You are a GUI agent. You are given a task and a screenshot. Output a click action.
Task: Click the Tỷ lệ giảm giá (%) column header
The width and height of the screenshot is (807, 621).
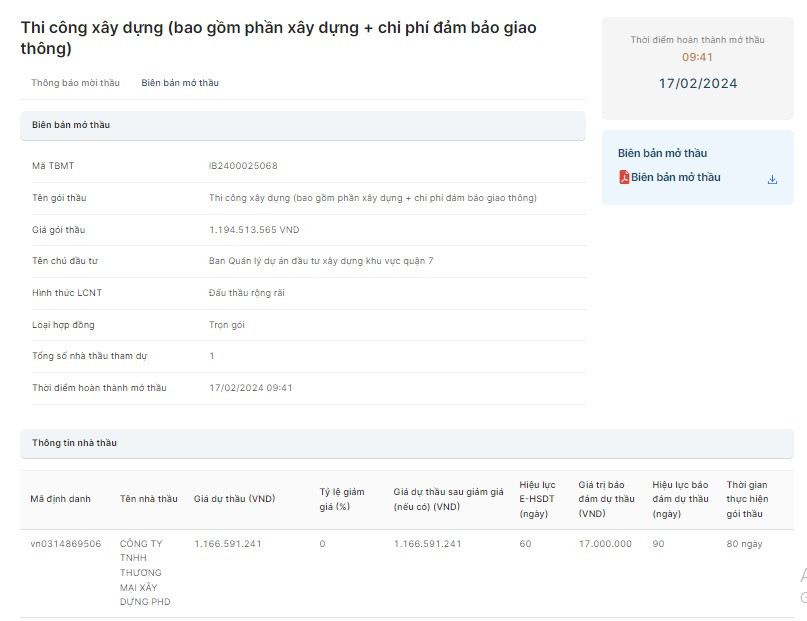point(344,498)
